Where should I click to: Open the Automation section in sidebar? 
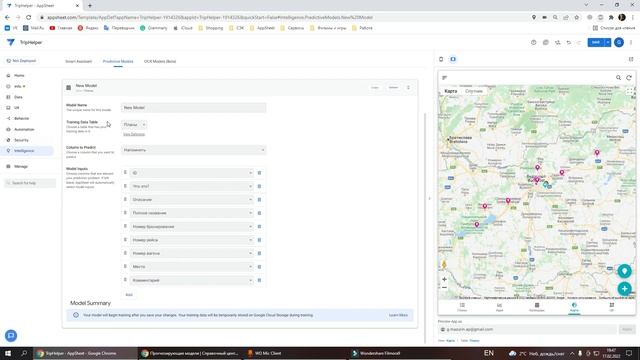[x=24, y=129]
